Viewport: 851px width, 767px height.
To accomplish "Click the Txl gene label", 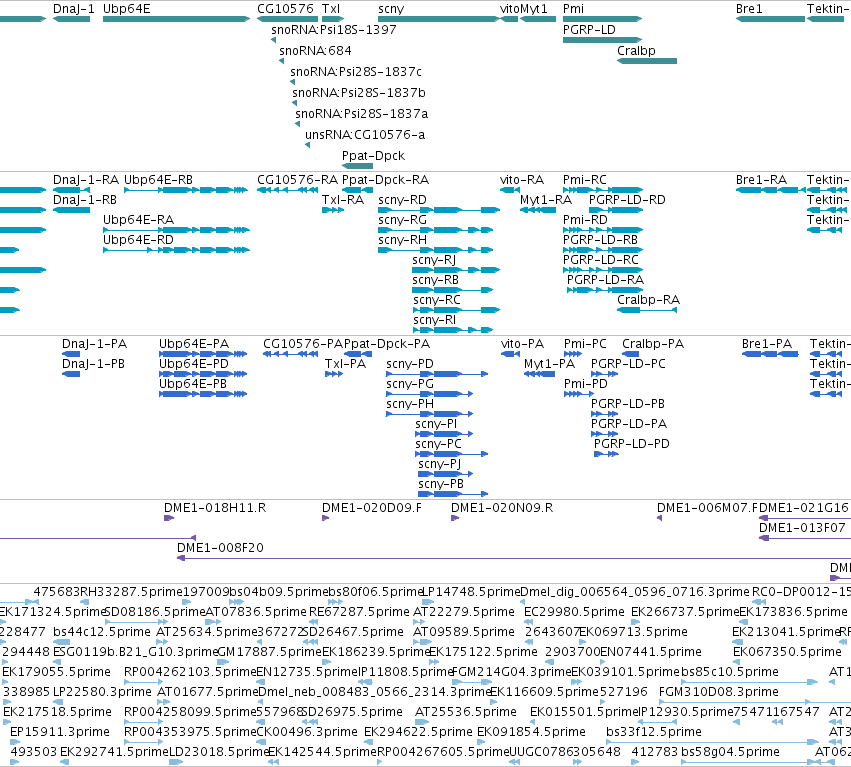I will tap(331, 9).
